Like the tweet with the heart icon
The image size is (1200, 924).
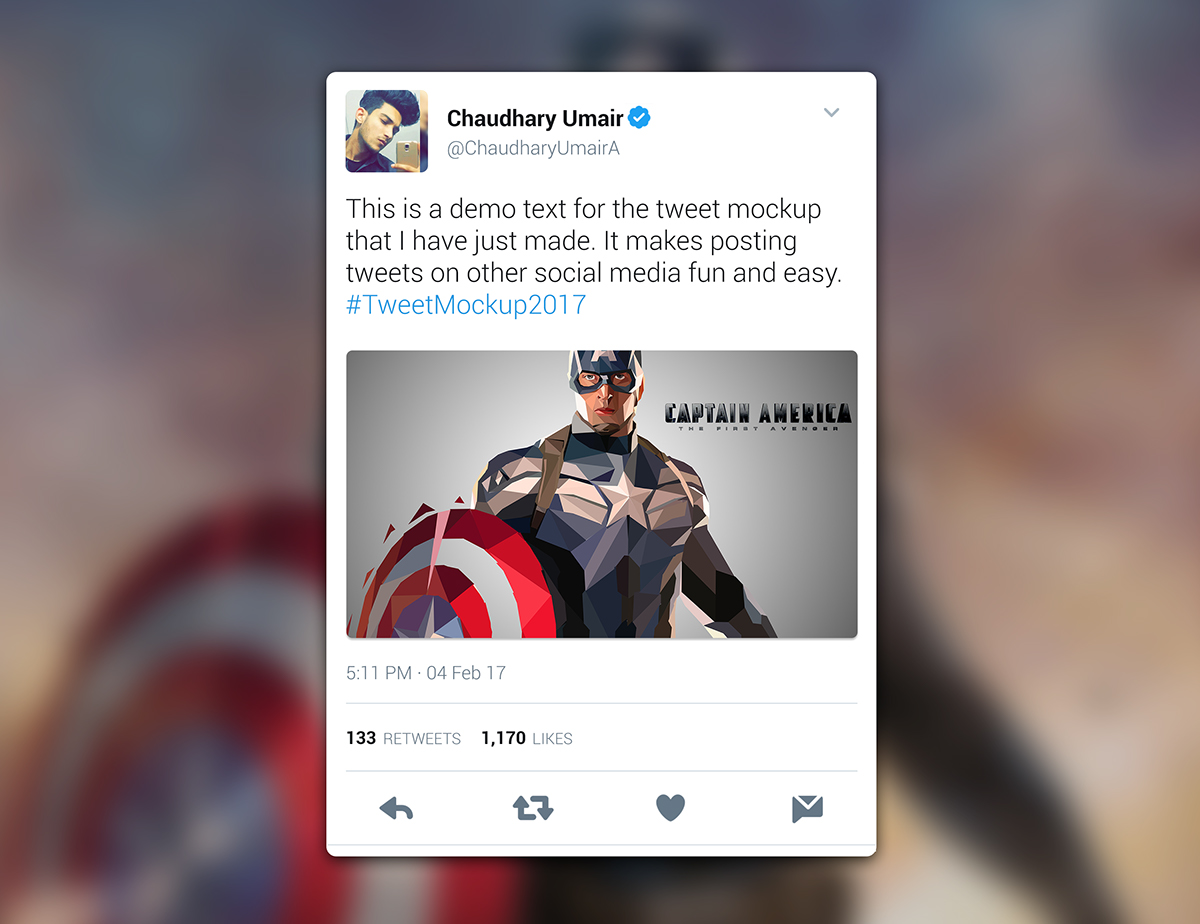[x=670, y=808]
